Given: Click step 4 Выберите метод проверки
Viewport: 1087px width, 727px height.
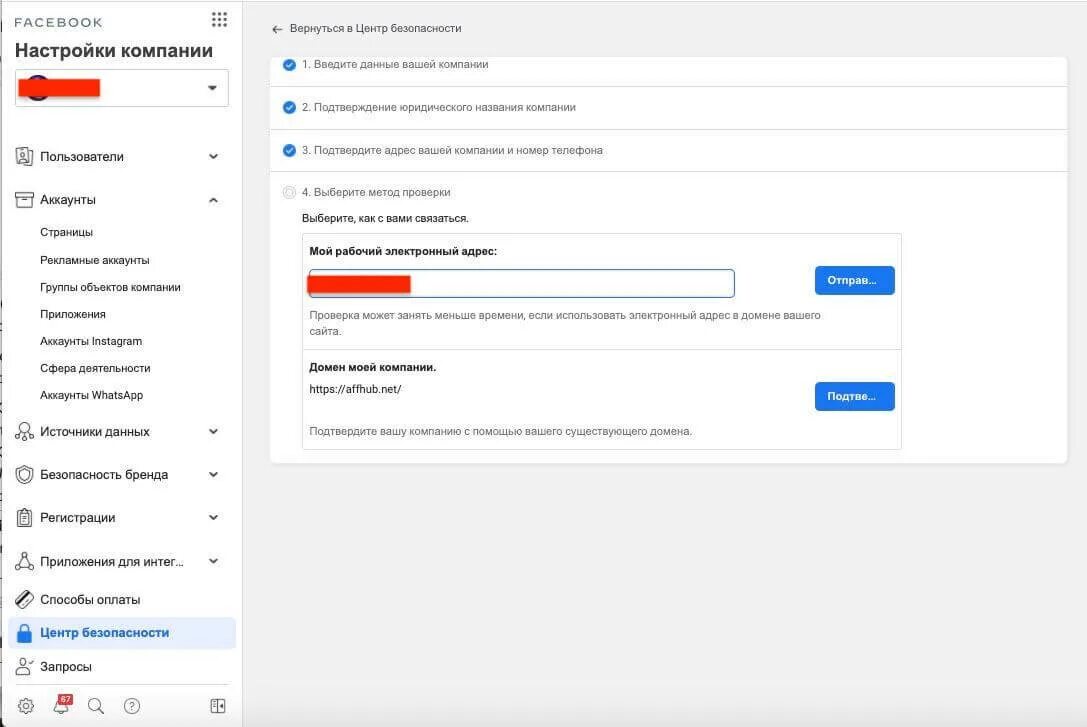Looking at the screenshot, I should [376, 193].
